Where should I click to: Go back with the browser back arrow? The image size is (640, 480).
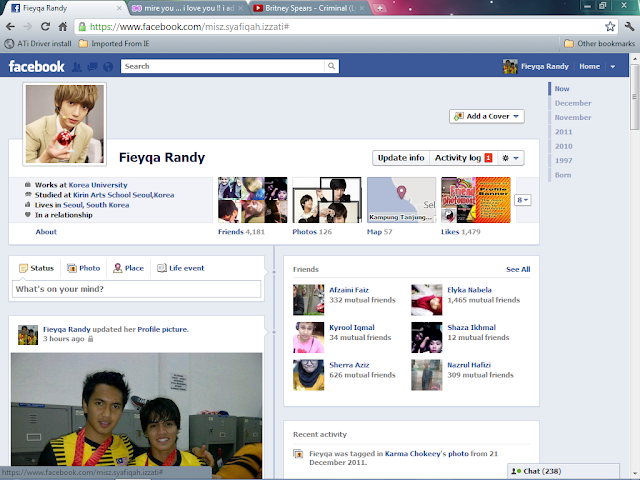[10, 27]
